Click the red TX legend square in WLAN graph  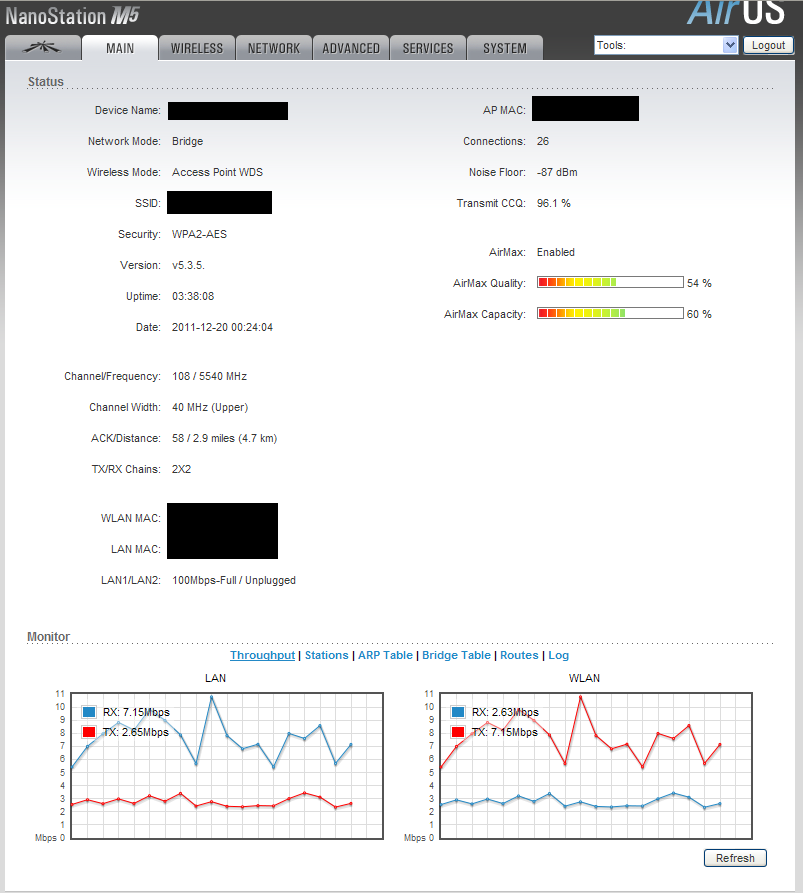458,732
